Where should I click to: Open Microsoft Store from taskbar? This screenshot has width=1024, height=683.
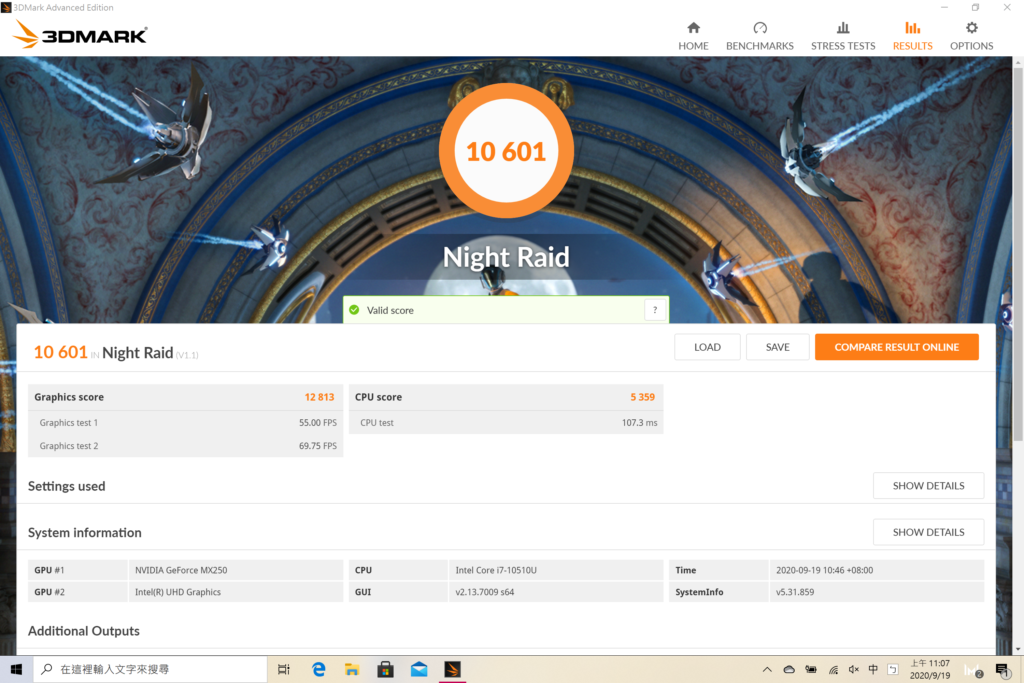[385, 669]
